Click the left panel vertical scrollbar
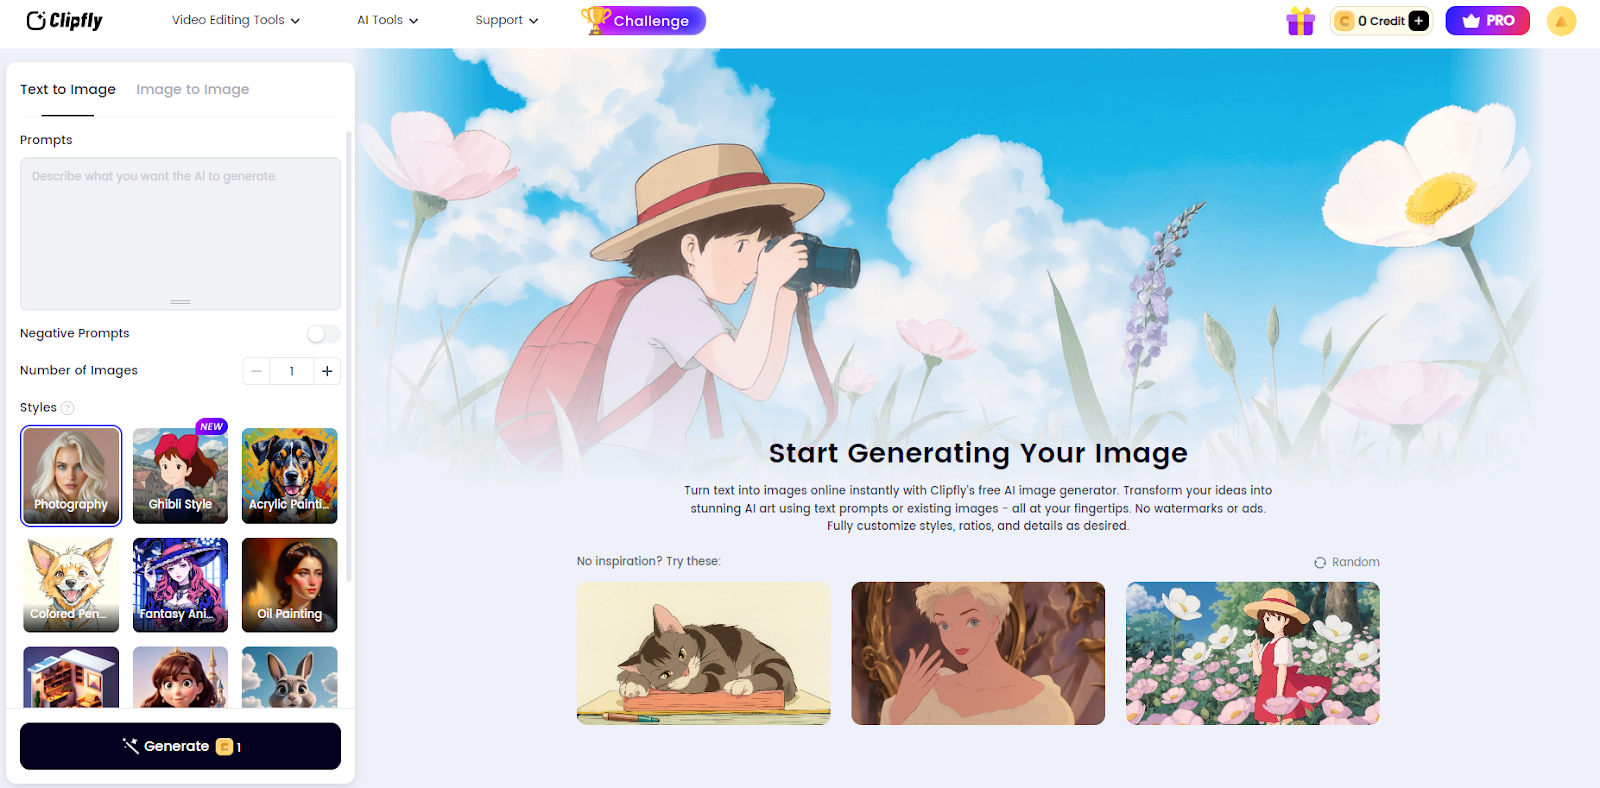Screen dimensions: 1600x788 348,355
